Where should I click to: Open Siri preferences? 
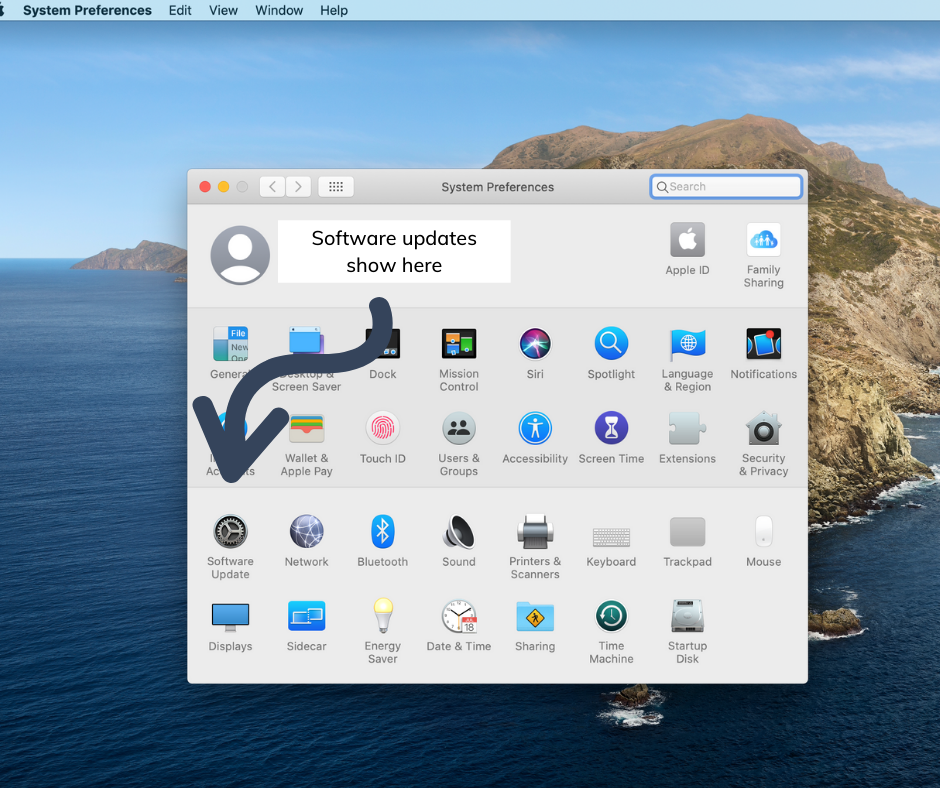pyautogui.click(x=535, y=344)
